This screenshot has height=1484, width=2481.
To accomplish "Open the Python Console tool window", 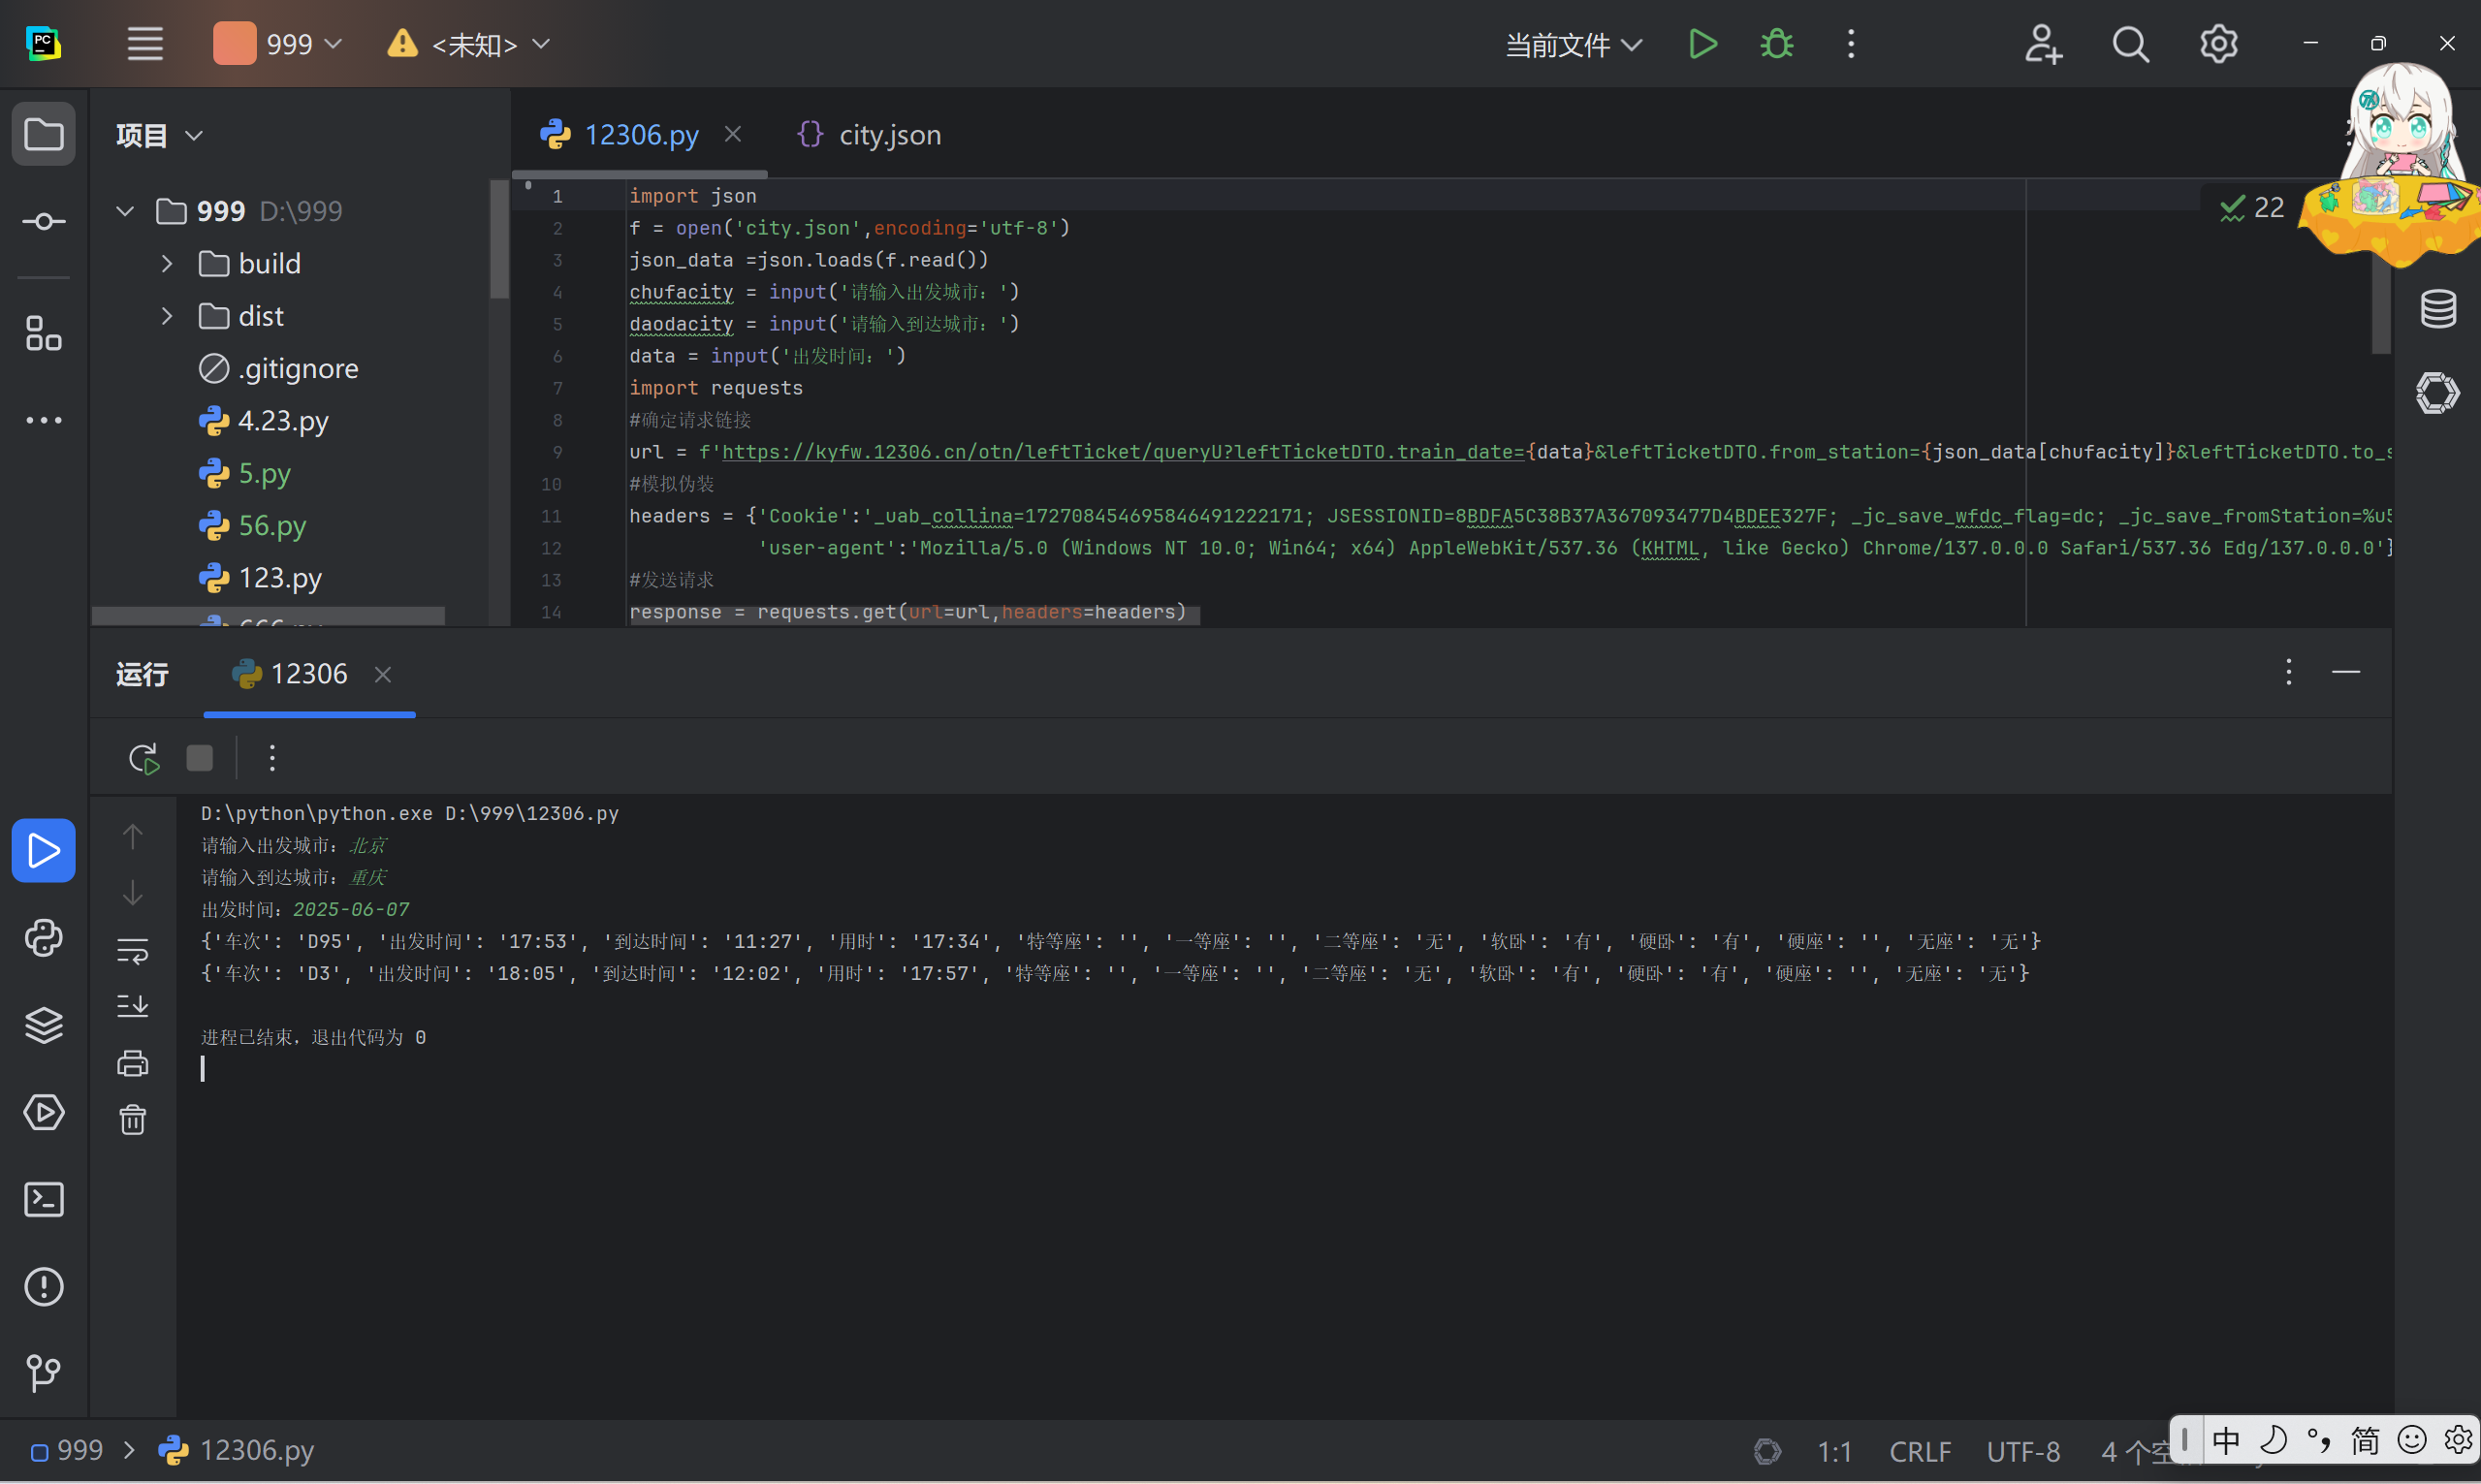I will coord(43,938).
